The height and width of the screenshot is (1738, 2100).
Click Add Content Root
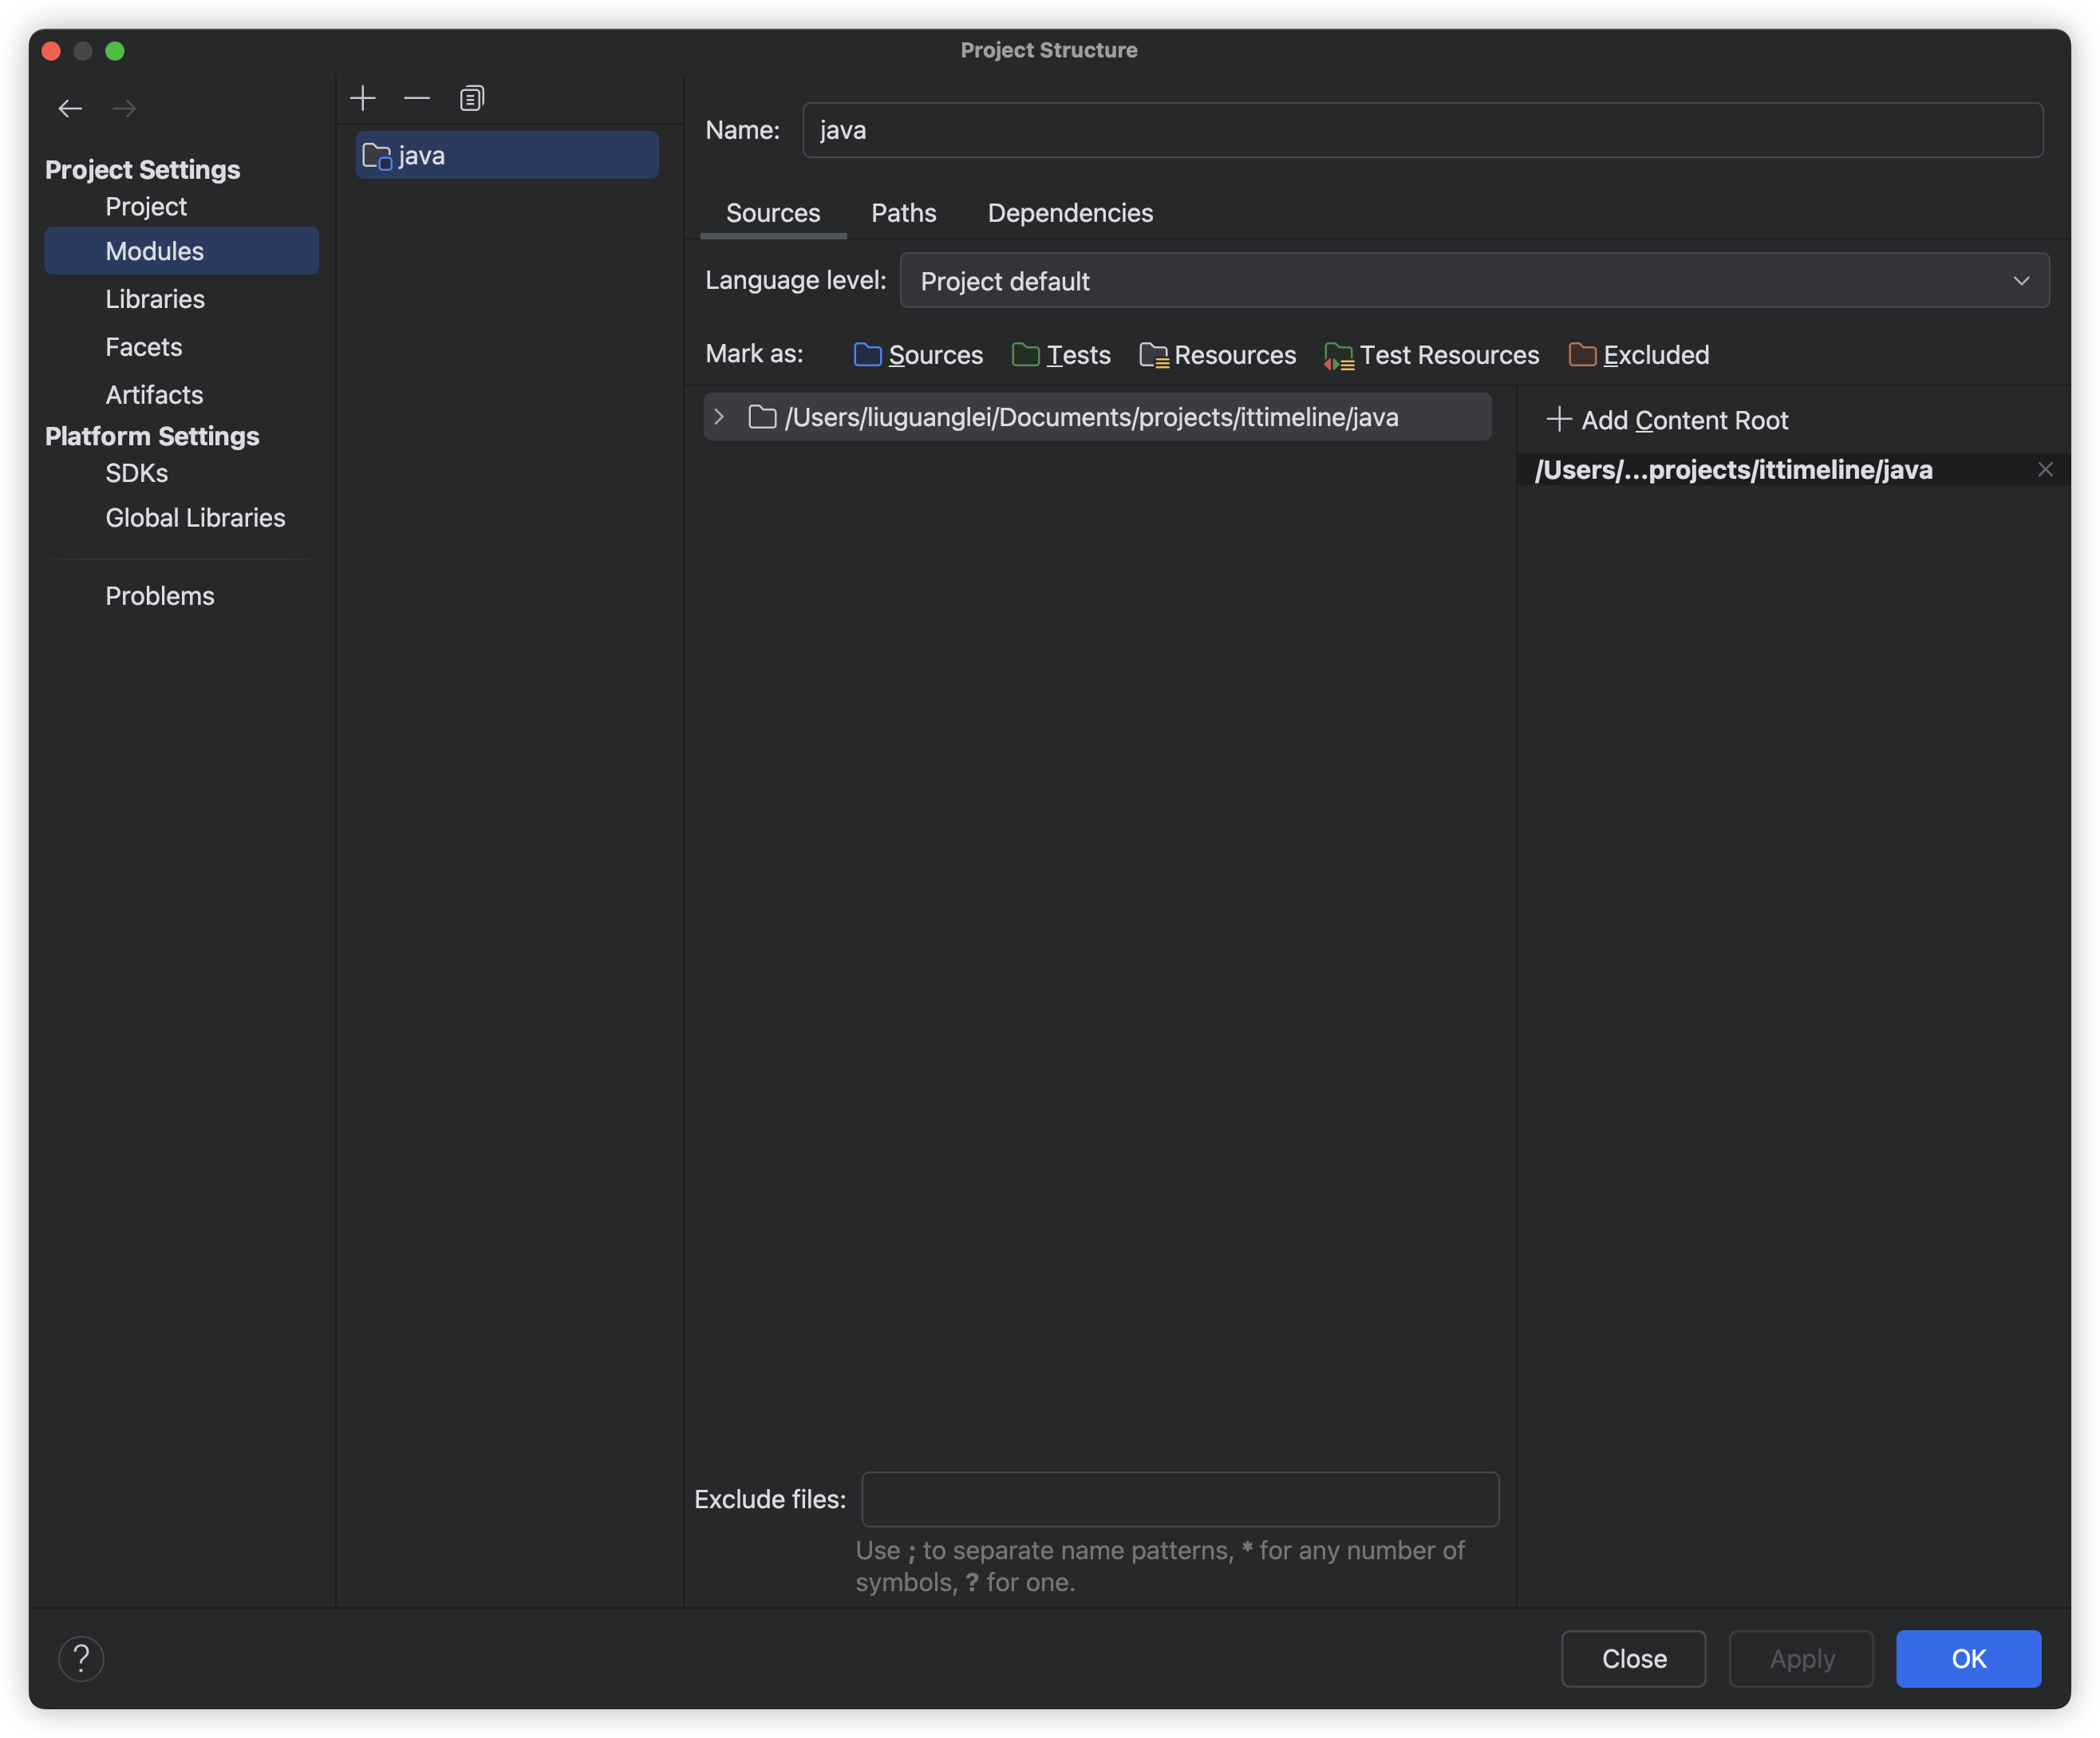click(x=1667, y=420)
